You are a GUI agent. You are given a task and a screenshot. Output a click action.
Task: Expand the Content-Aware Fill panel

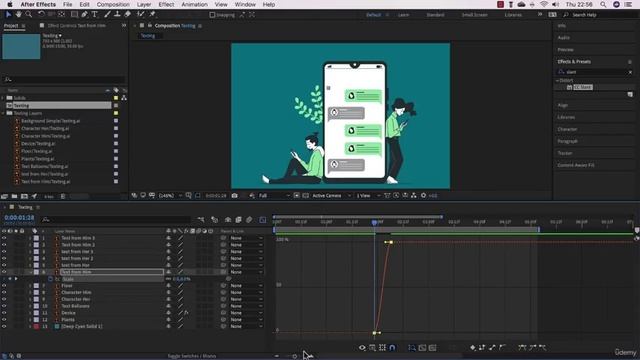click(x=576, y=165)
